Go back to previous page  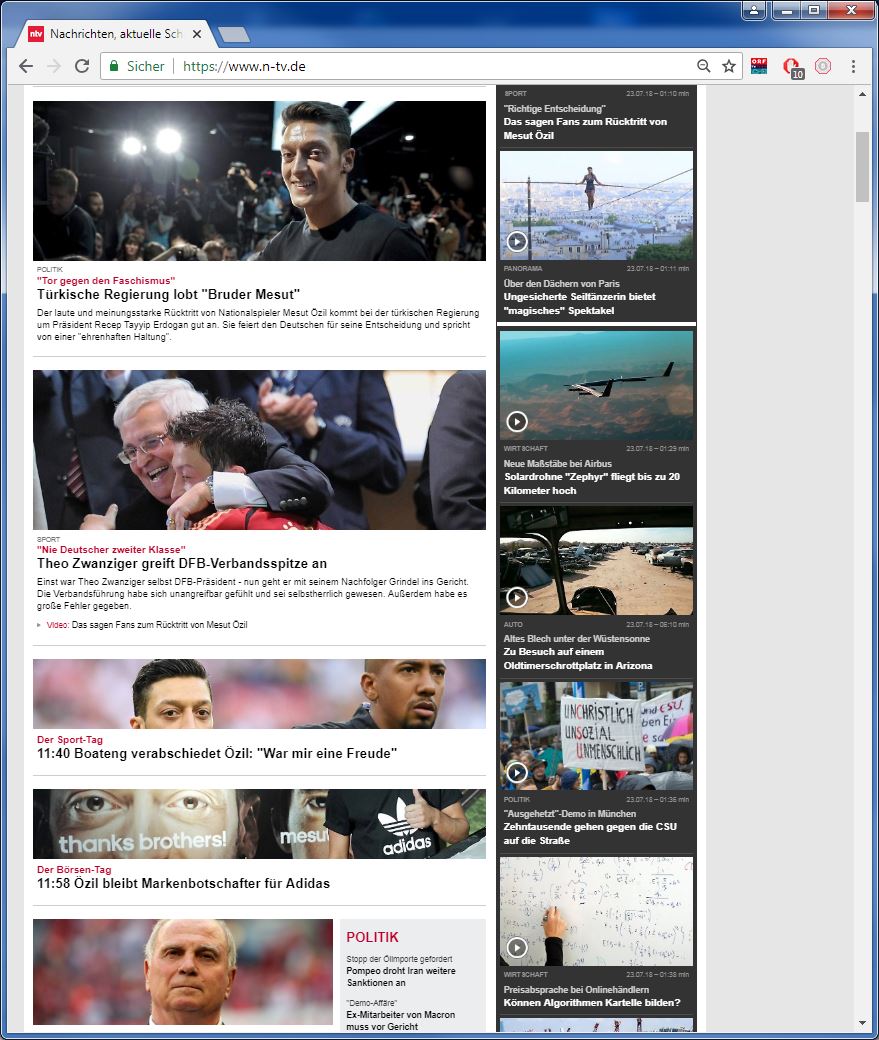(x=26, y=66)
